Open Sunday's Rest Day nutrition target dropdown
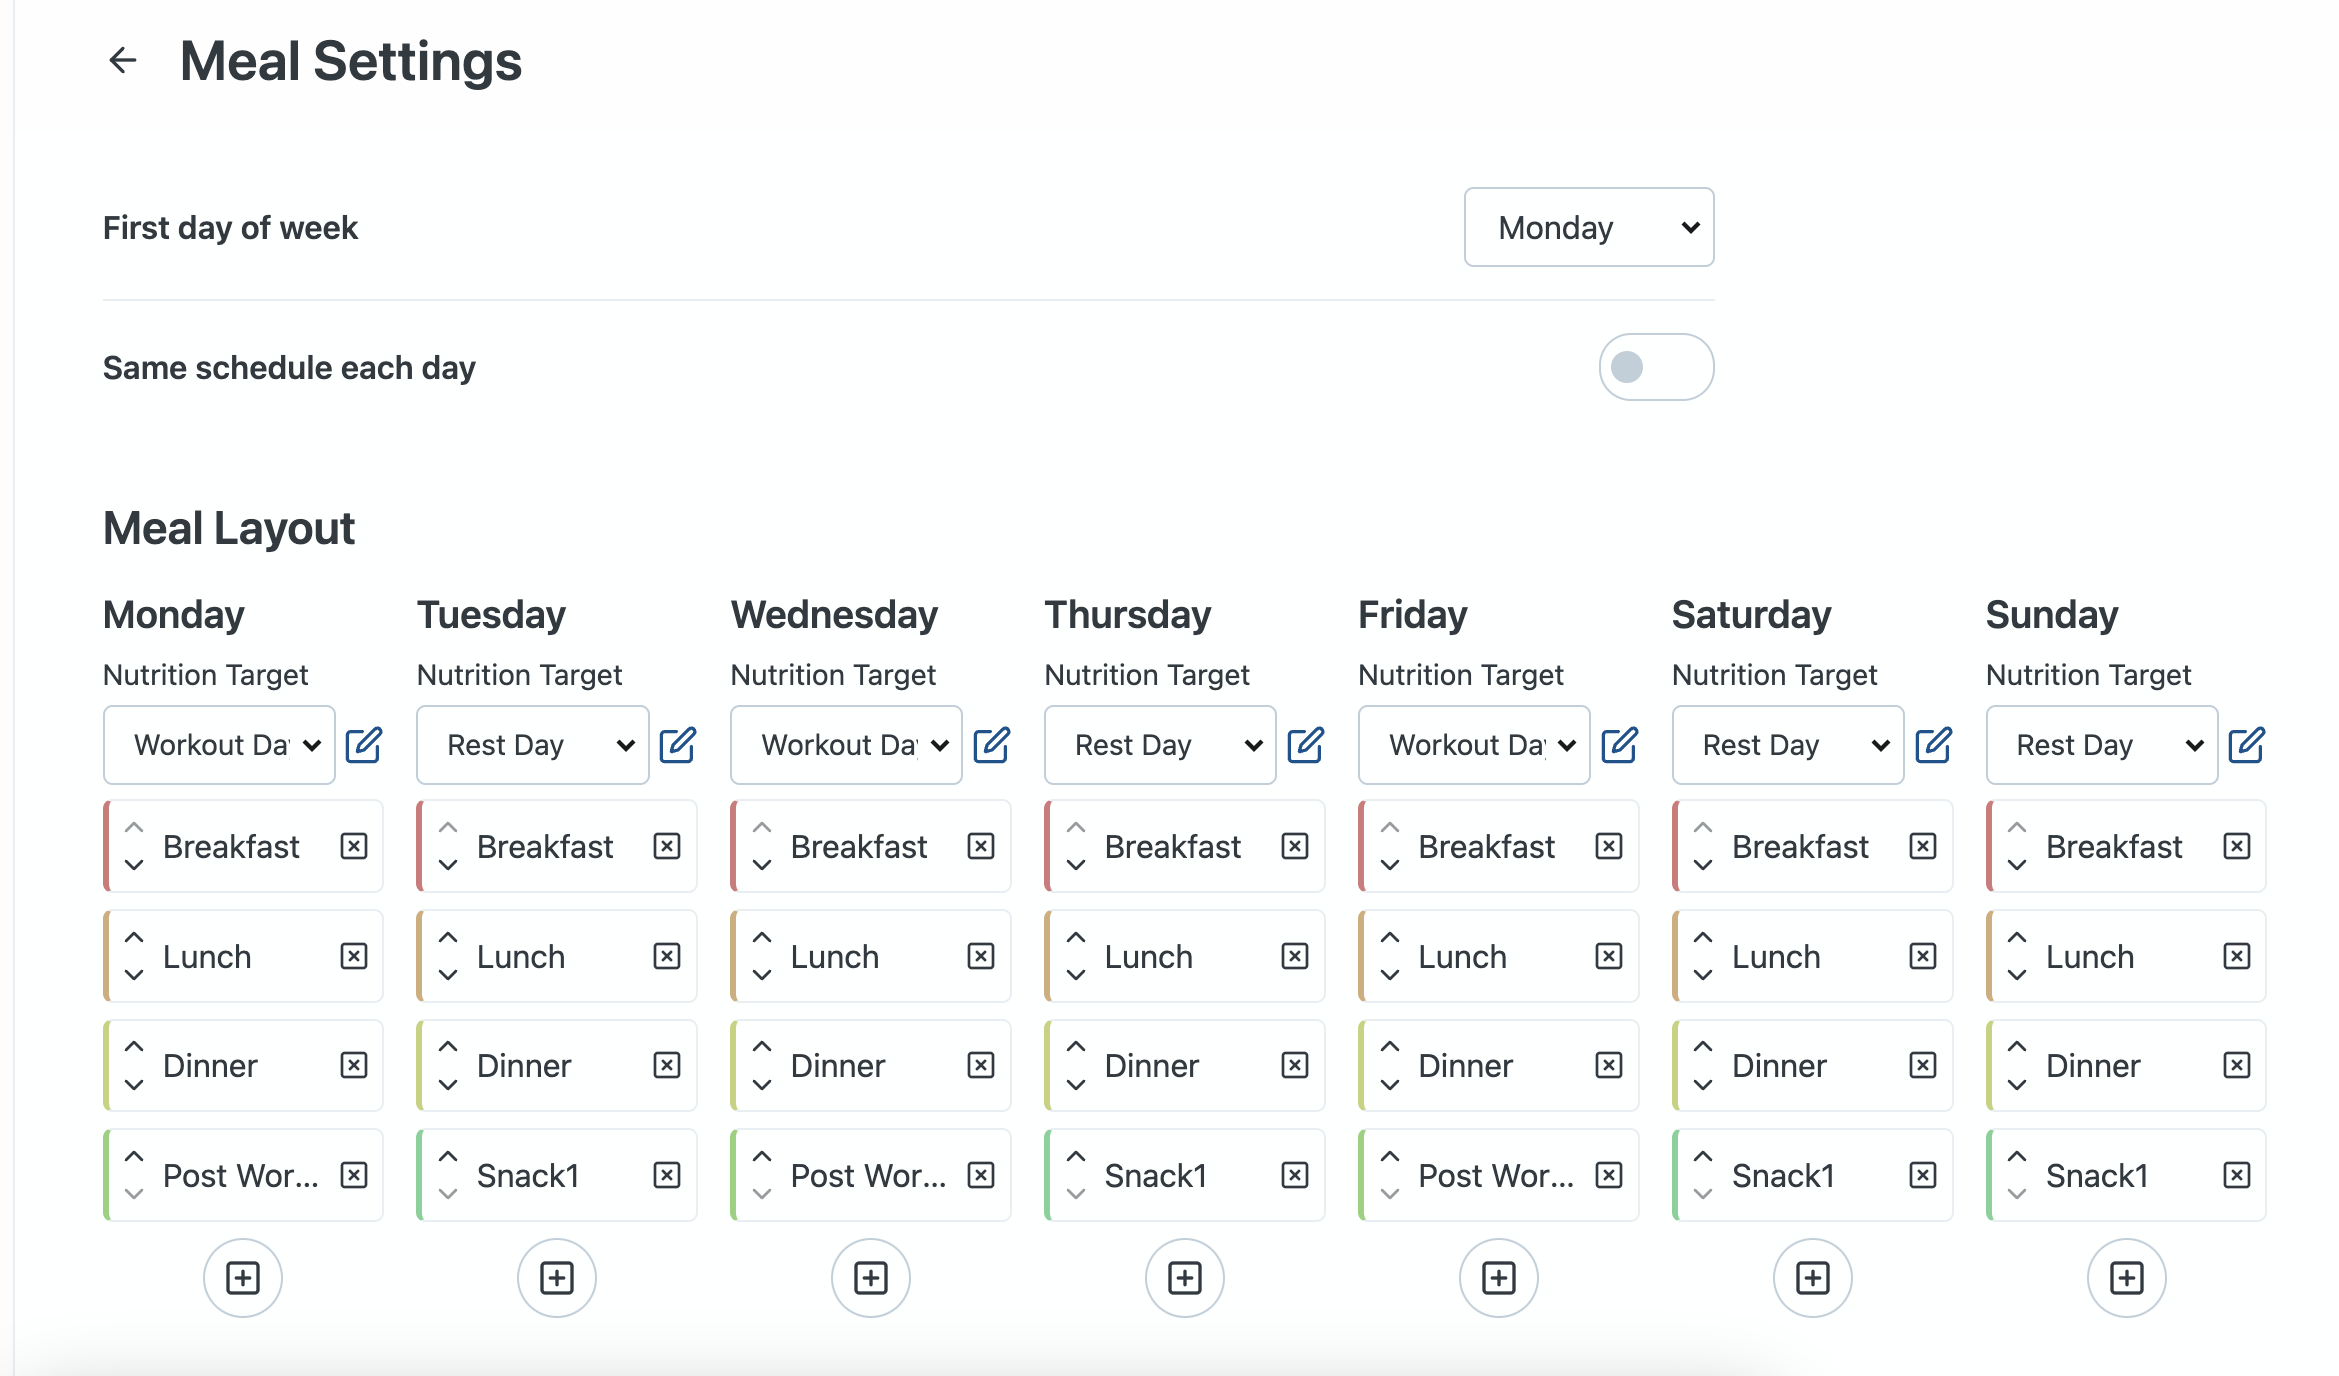 (x=2101, y=745)
